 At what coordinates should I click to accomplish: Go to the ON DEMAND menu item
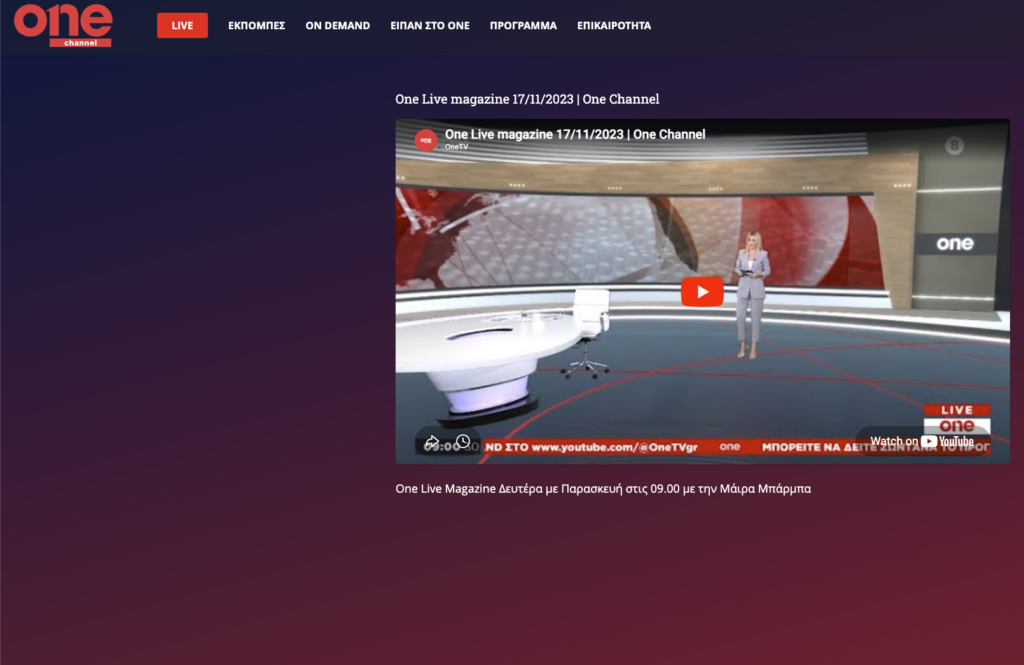(x=338, y=25)
